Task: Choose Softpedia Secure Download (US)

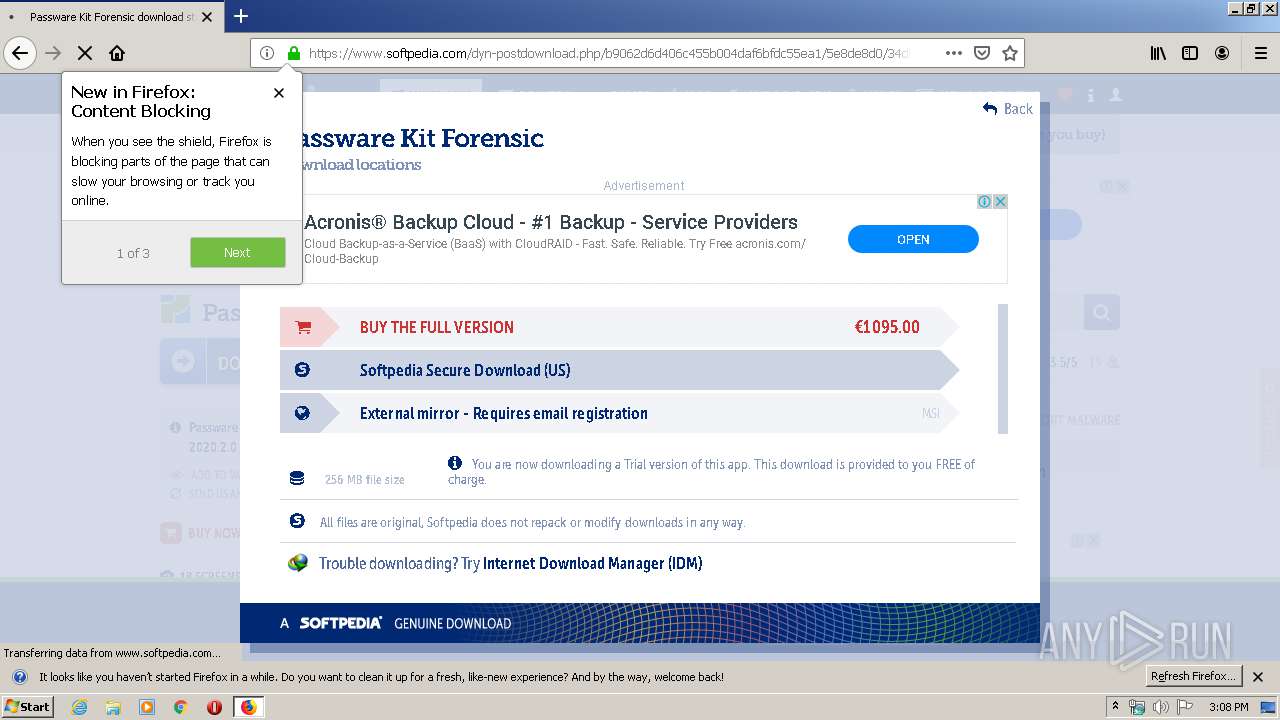Action: click(619, 370)
